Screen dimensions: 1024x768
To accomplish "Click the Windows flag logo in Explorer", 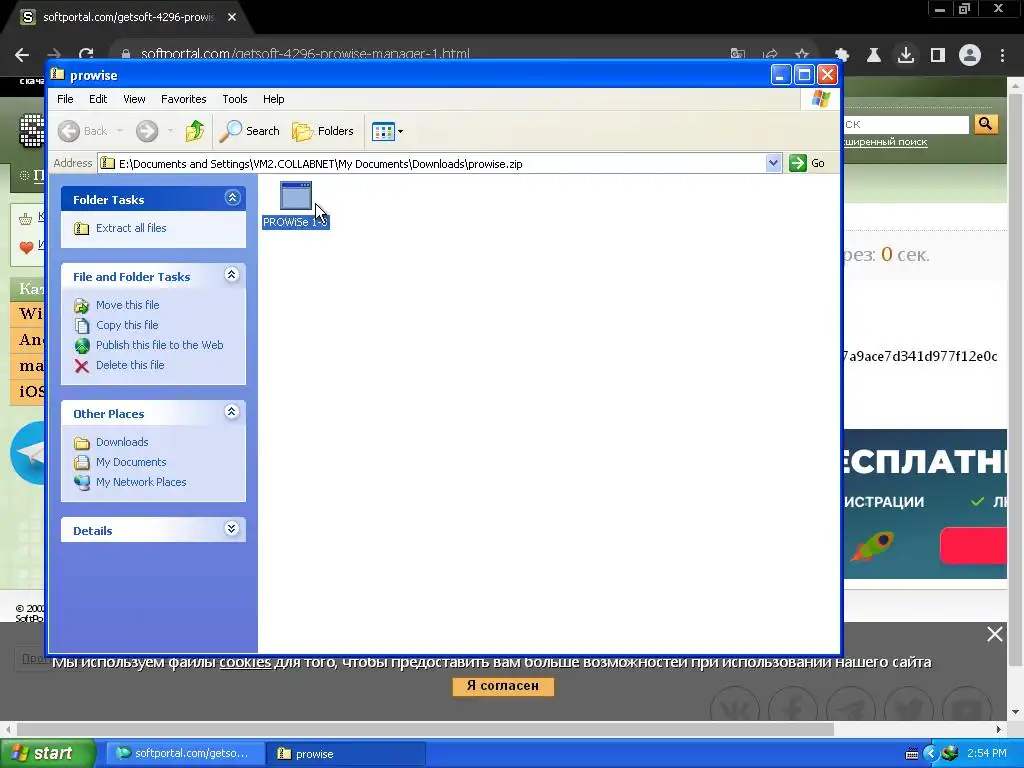I will (x=821, y=99).
